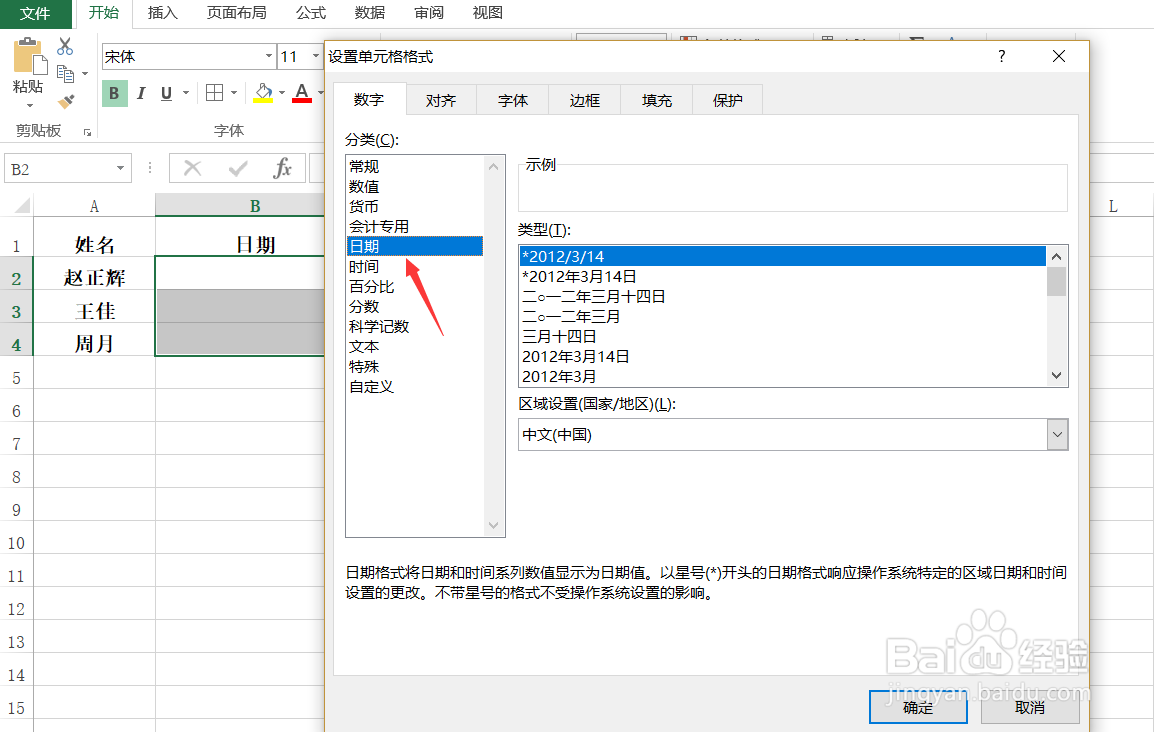Open the 文件 File menu tab

[35, 13]
